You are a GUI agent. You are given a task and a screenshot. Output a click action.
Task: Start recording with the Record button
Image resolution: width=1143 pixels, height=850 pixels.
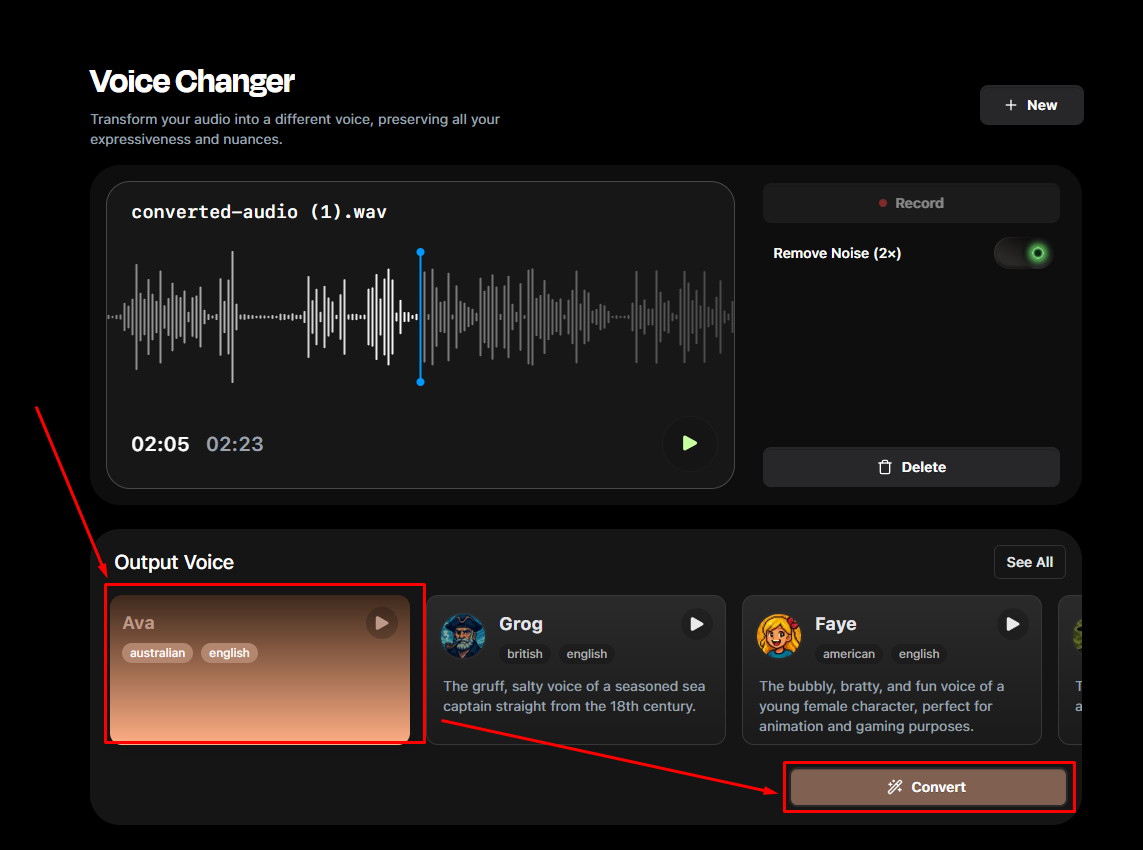pyautogui.click(x=910, y=203)
